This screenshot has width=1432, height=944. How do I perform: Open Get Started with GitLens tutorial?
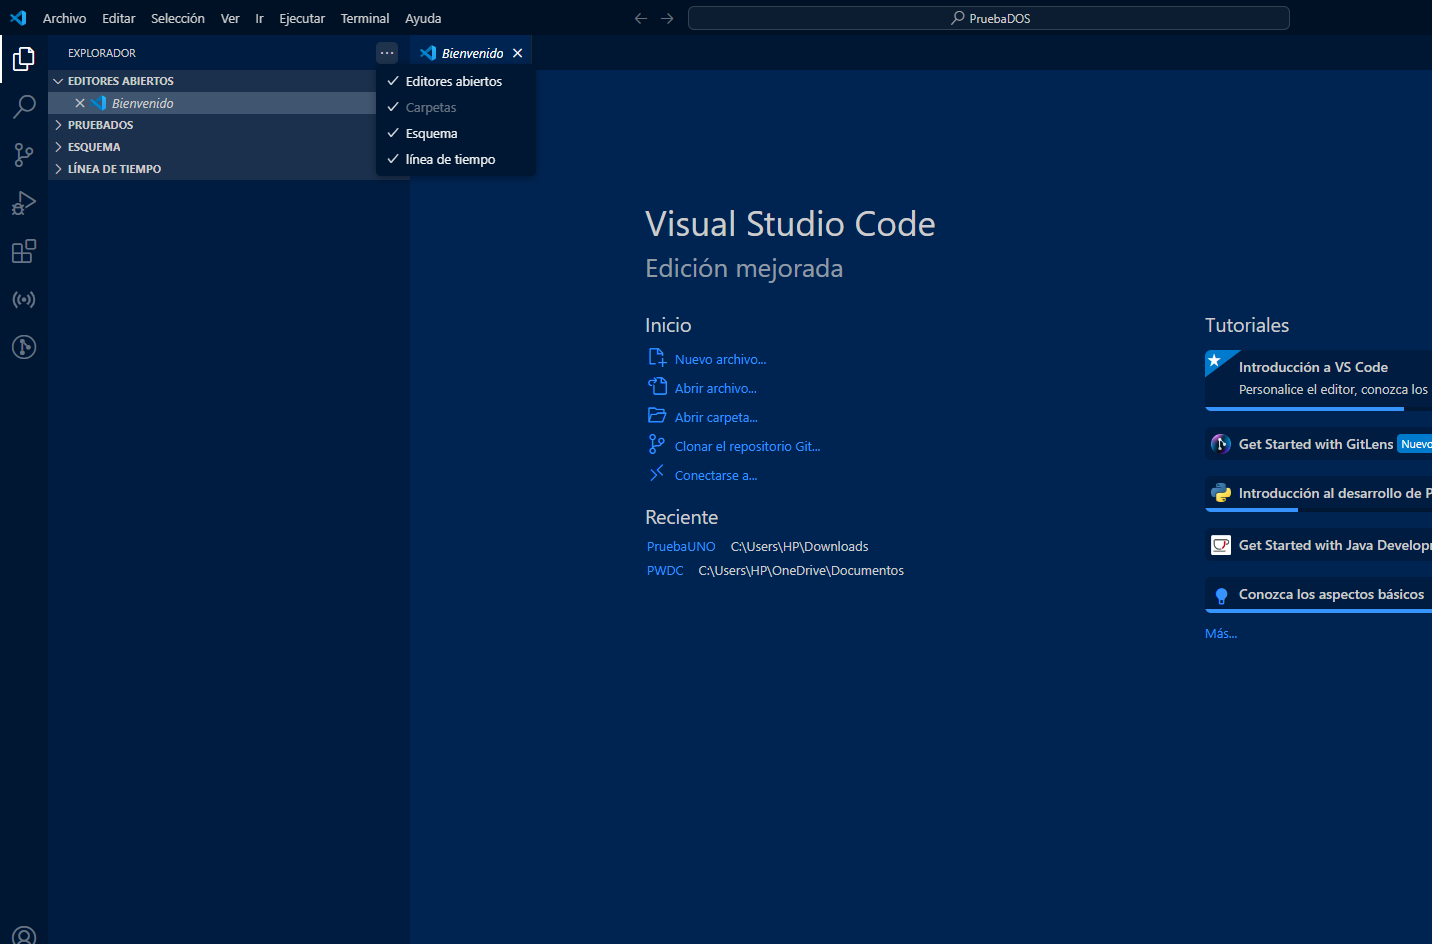tap(1318, 444)
